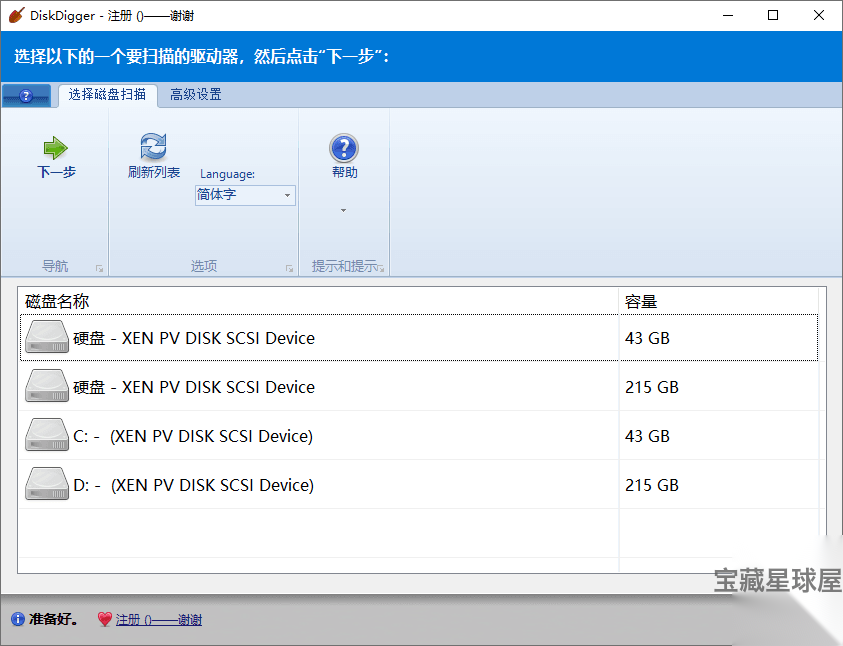Open the 提示和提示 group dialog launcher

381,268
